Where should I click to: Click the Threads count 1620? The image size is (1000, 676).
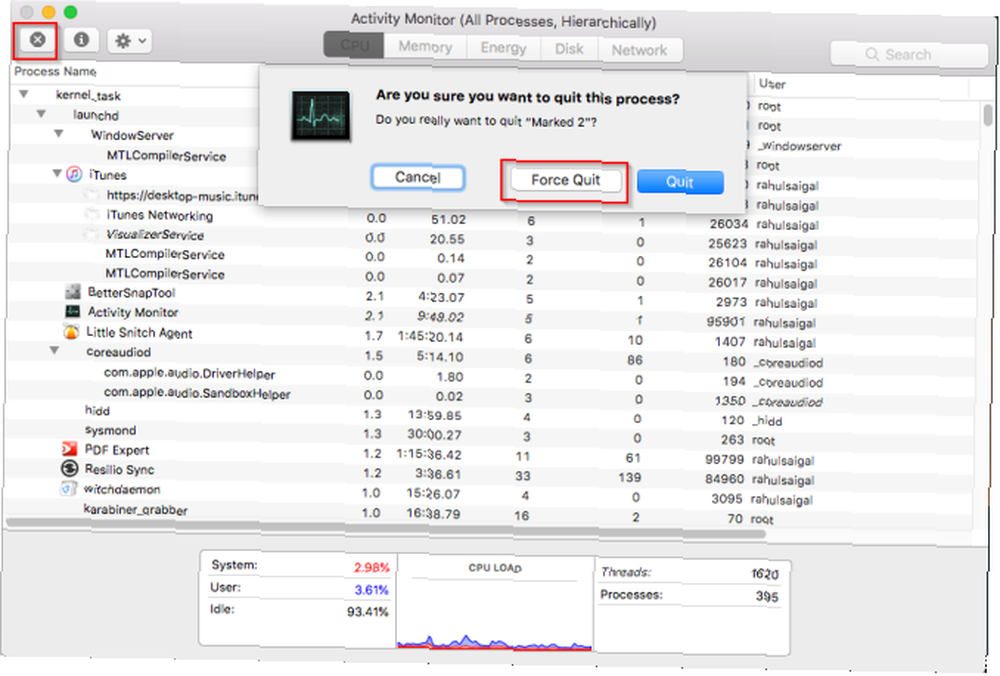tap(765, 574)
